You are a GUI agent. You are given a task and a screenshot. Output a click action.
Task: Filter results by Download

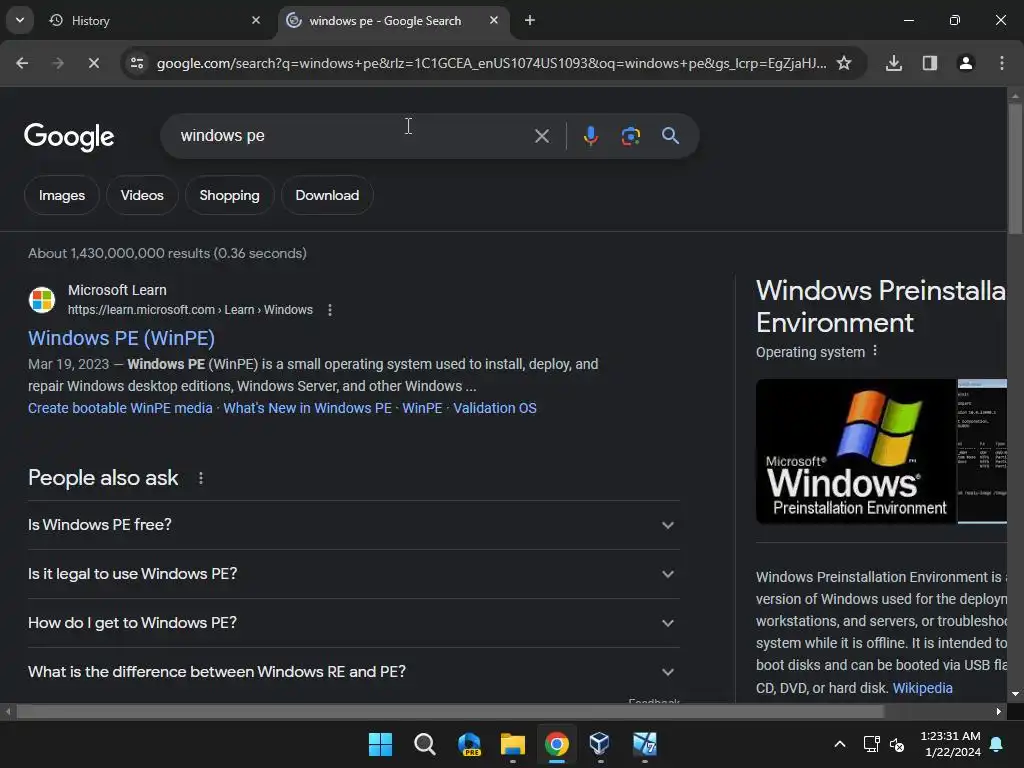tap(327, 195)
